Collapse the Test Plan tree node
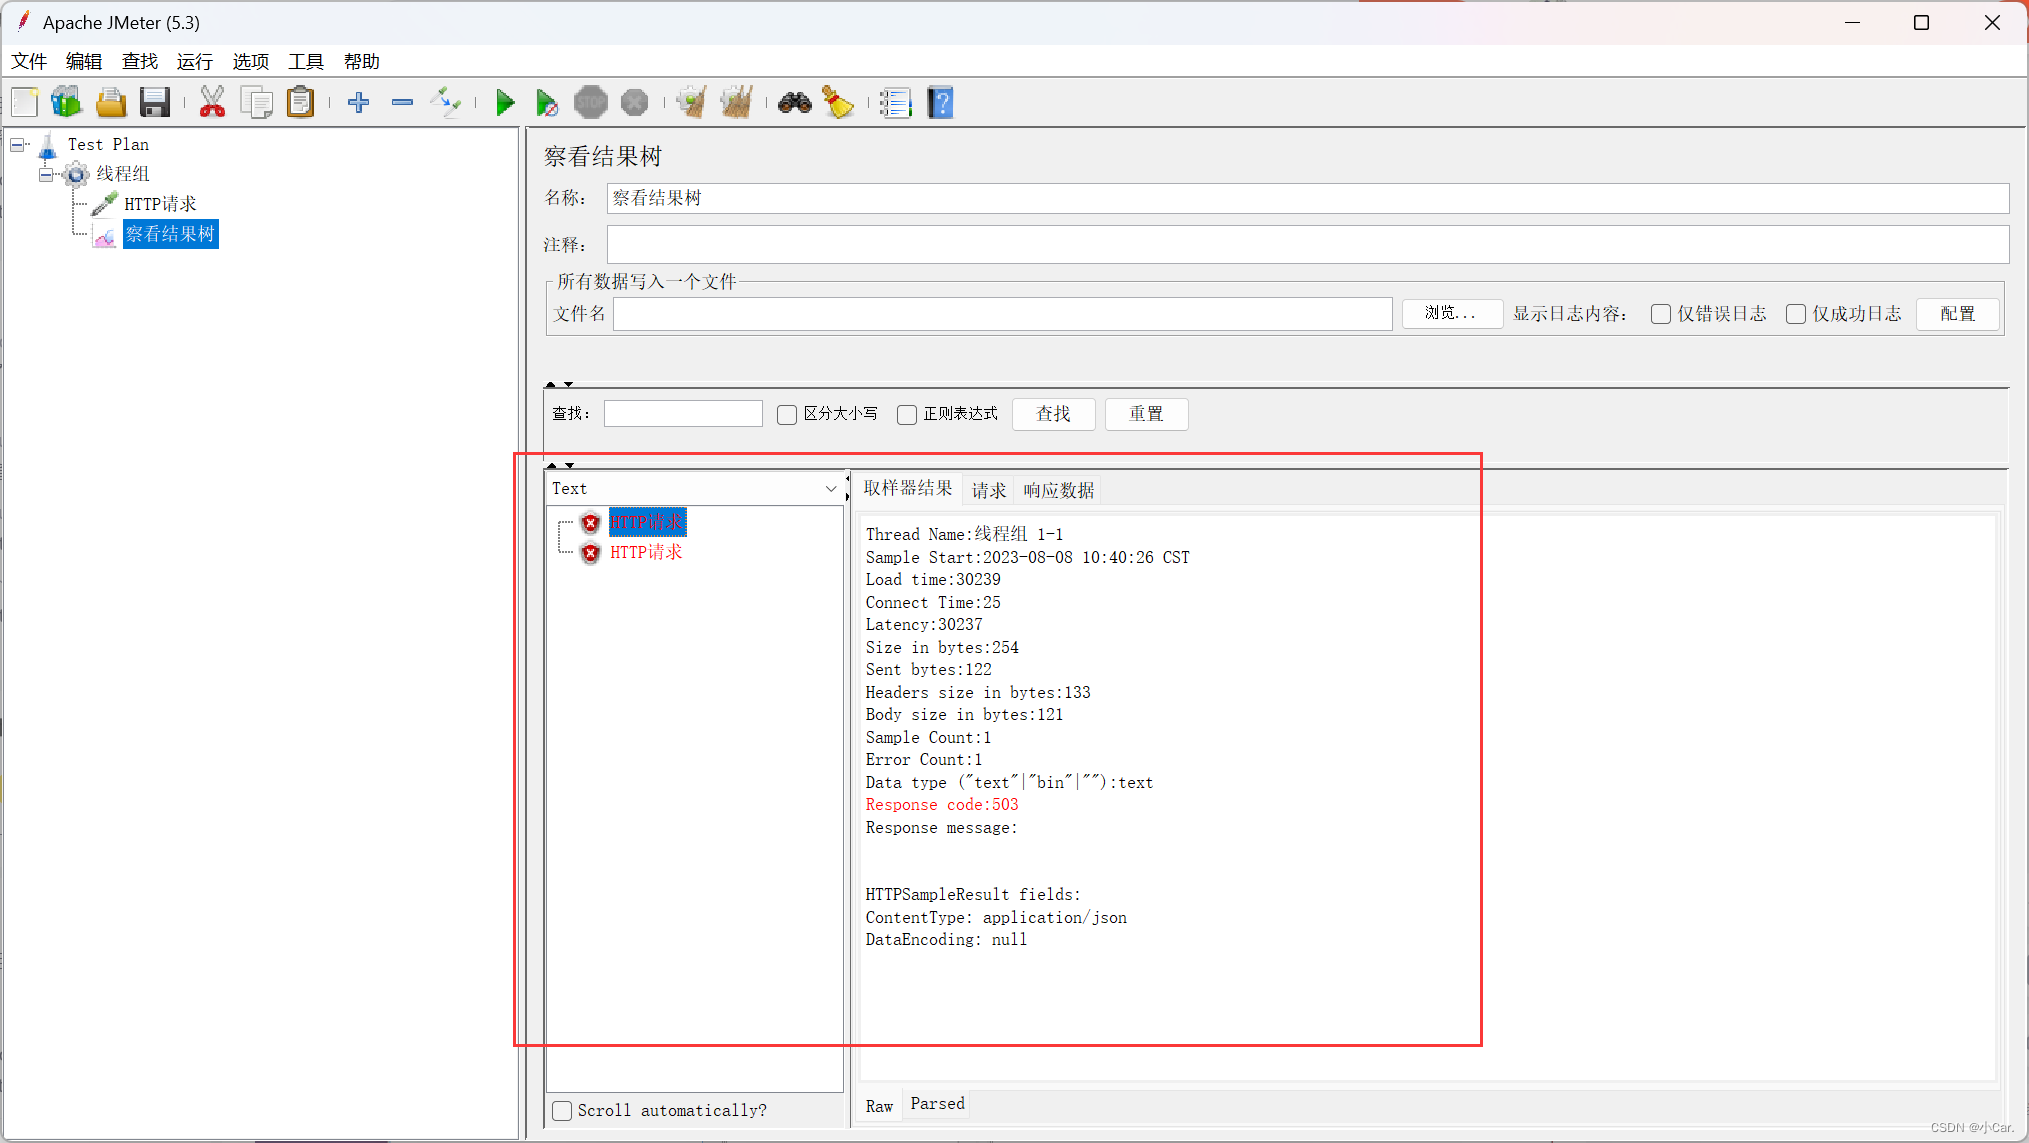 pyautogui.click(x=17, y=145)
